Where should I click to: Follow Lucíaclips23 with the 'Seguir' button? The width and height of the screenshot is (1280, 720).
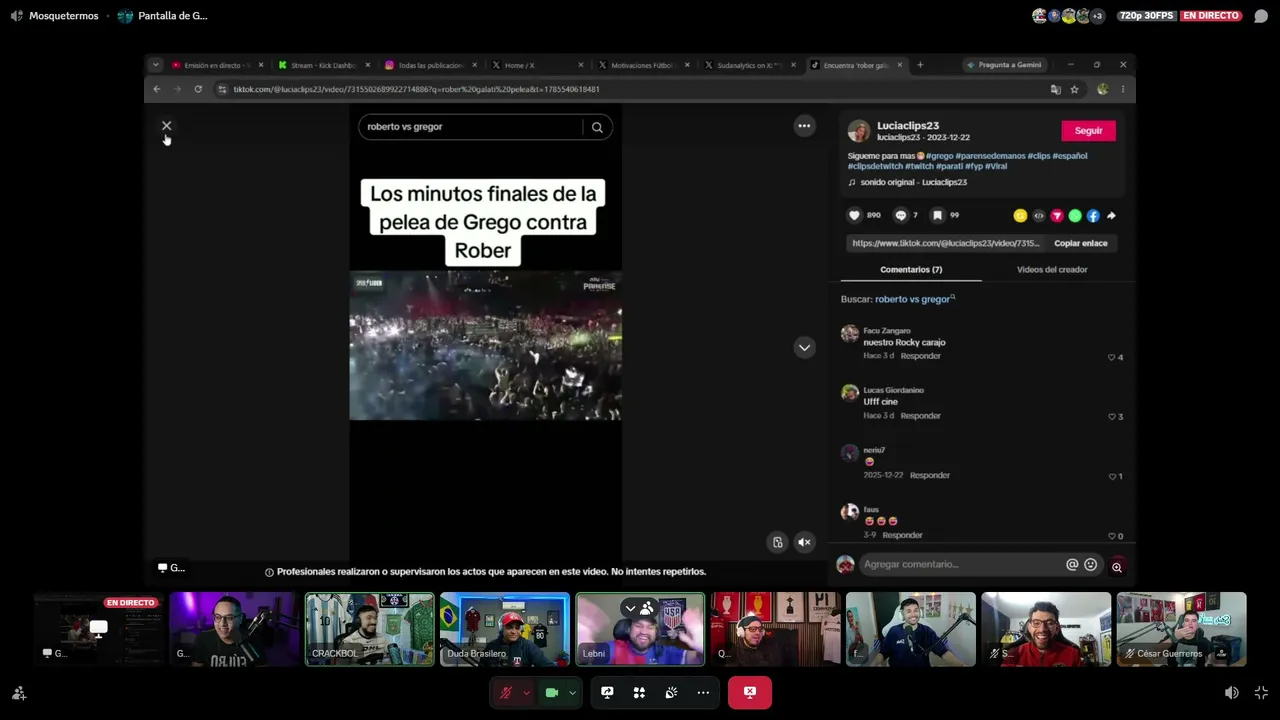click(x=1088, y=131)
